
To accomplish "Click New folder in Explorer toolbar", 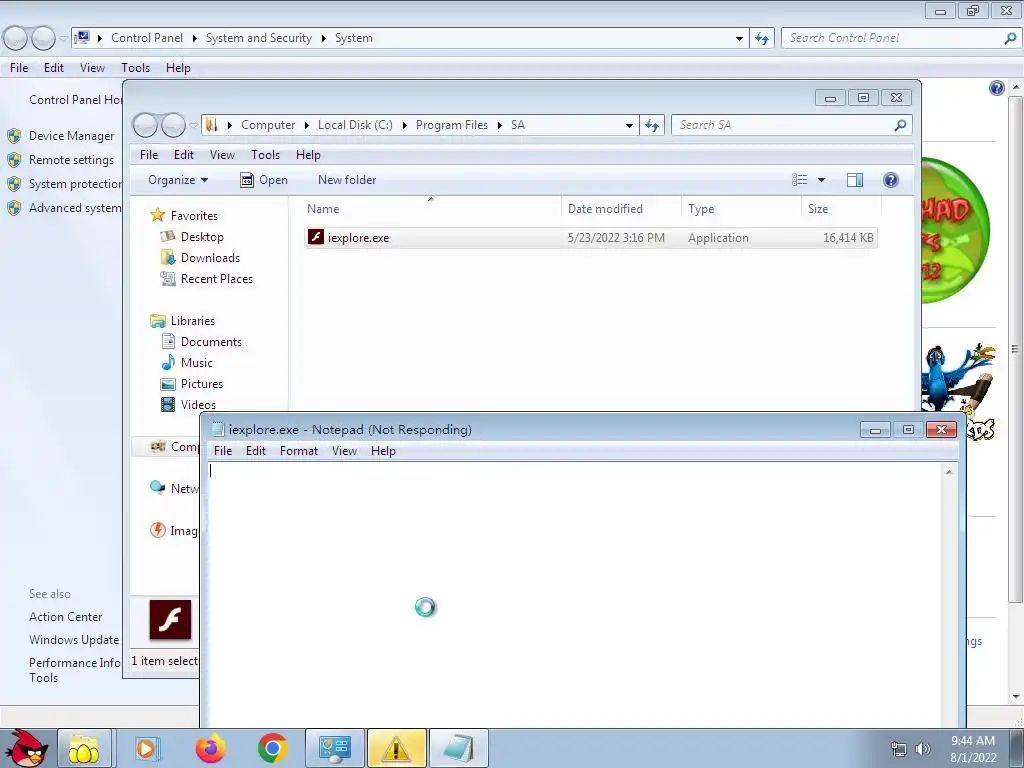I will pyautogui.click(x=347, y=180).
